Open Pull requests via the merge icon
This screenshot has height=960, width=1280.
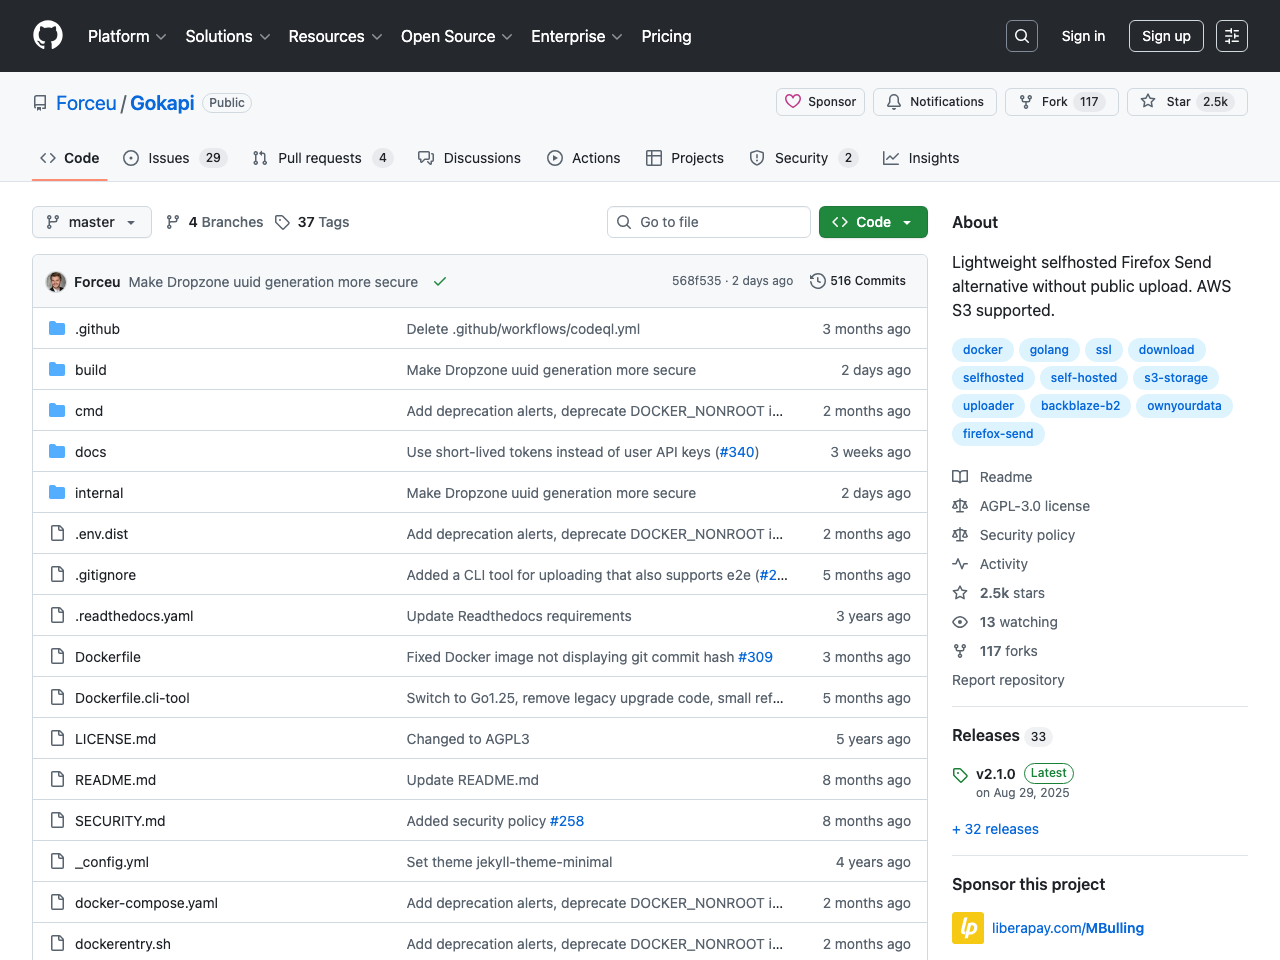click(x=259, y=158)
